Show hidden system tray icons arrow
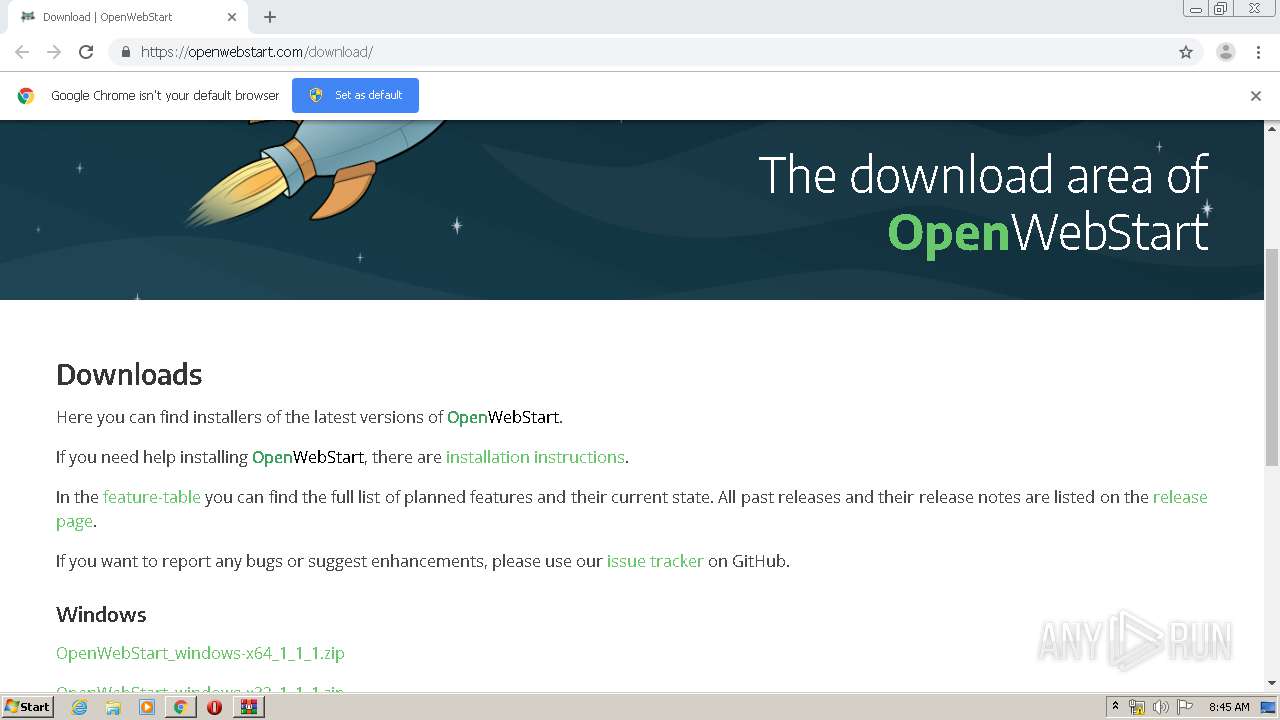The width and height of the screenshot is (1280, 720). coord(1115,707)
